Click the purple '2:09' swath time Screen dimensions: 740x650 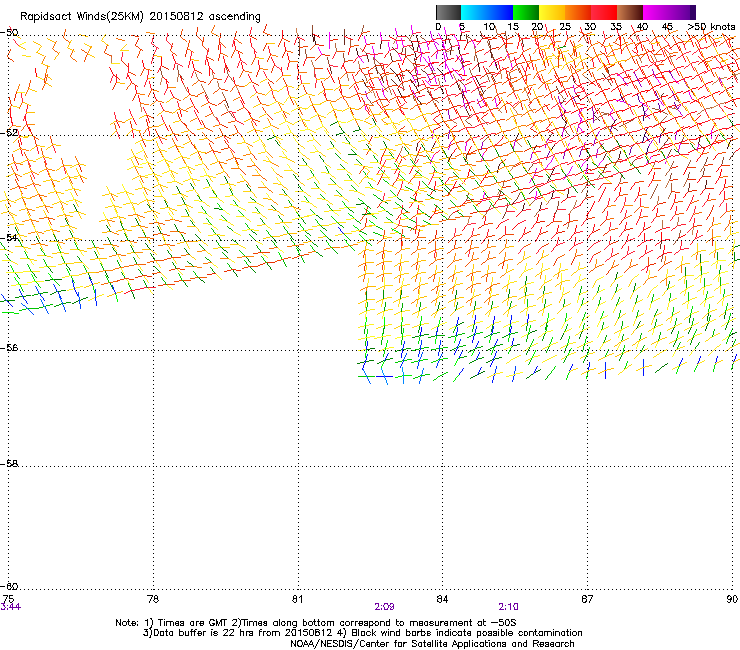tap(384, 607)
